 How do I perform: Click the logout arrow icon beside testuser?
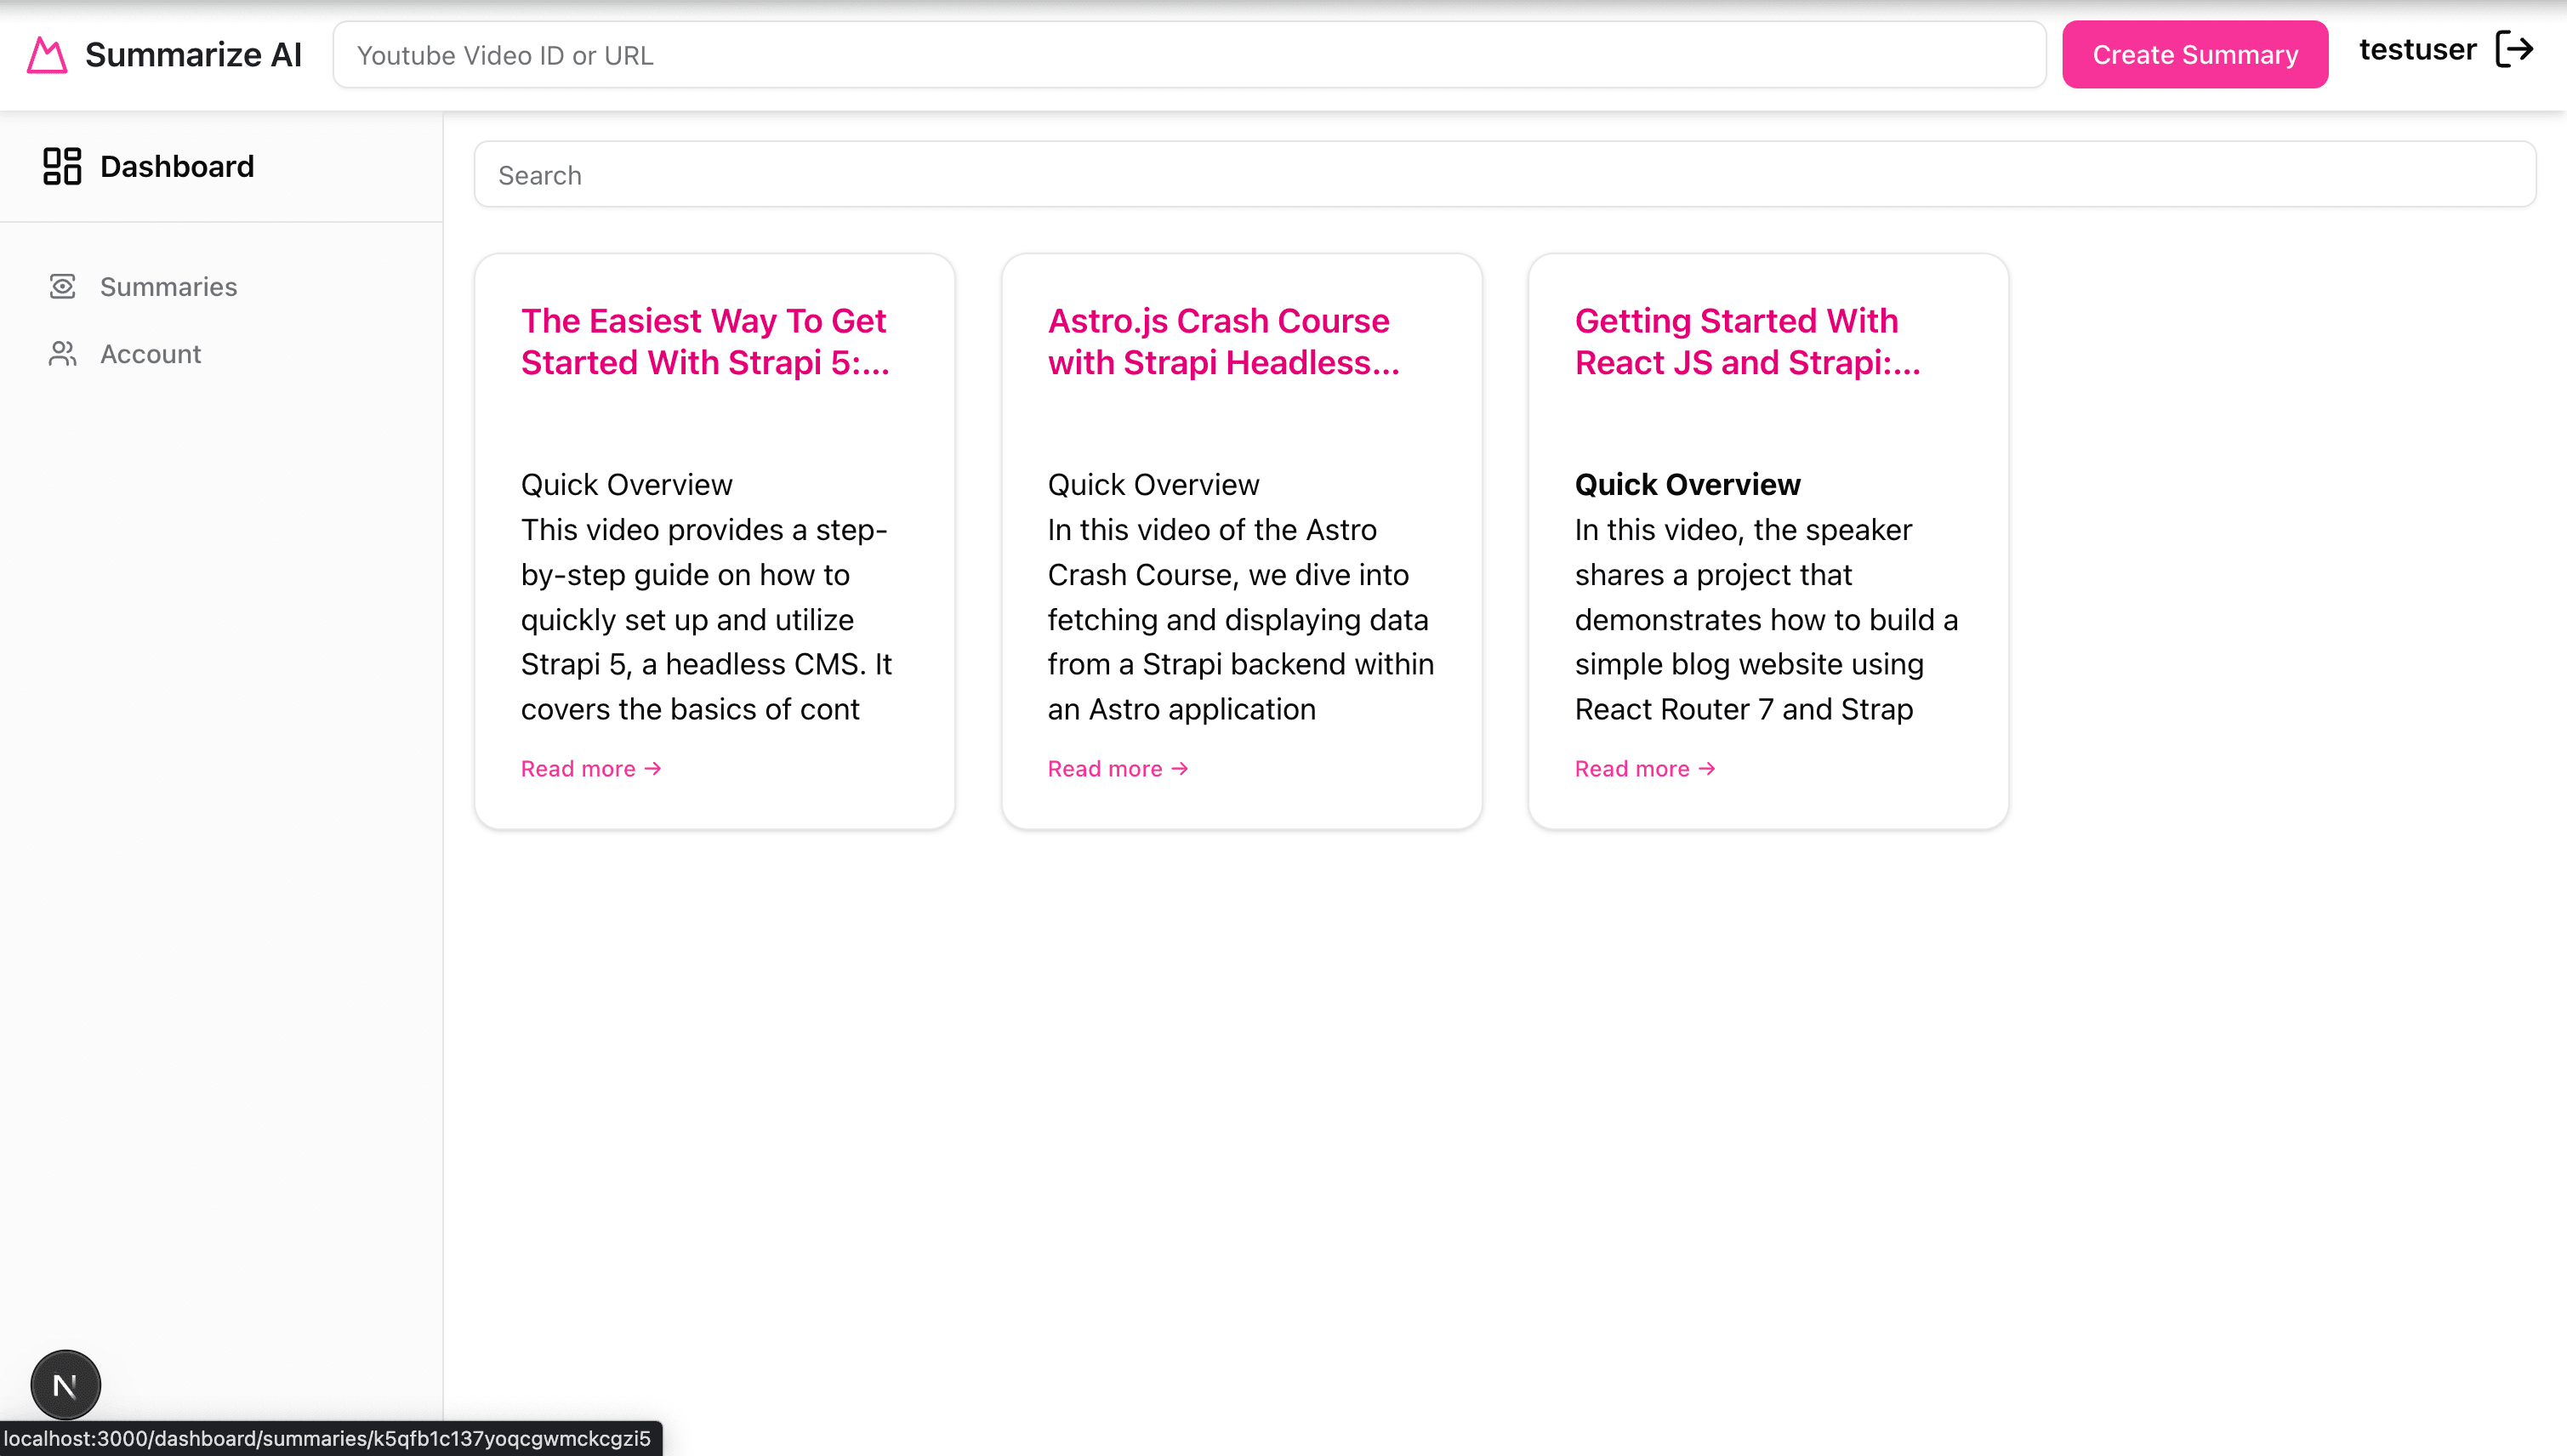tap(2514, 49)
